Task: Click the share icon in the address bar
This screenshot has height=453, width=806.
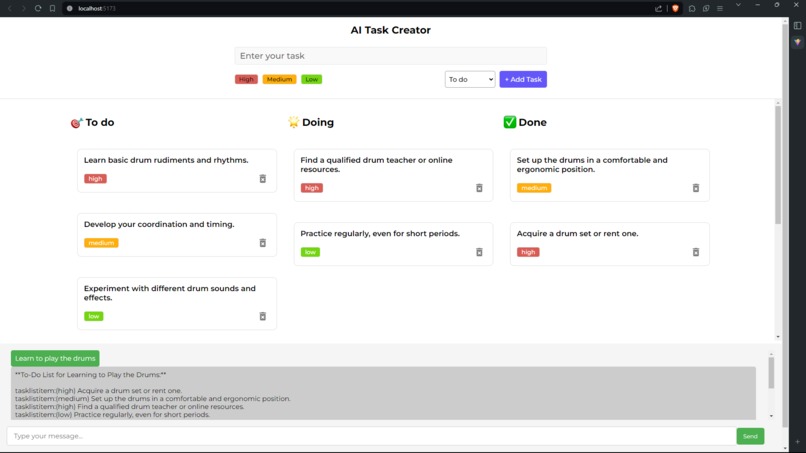Action: [x=658, y=8]
